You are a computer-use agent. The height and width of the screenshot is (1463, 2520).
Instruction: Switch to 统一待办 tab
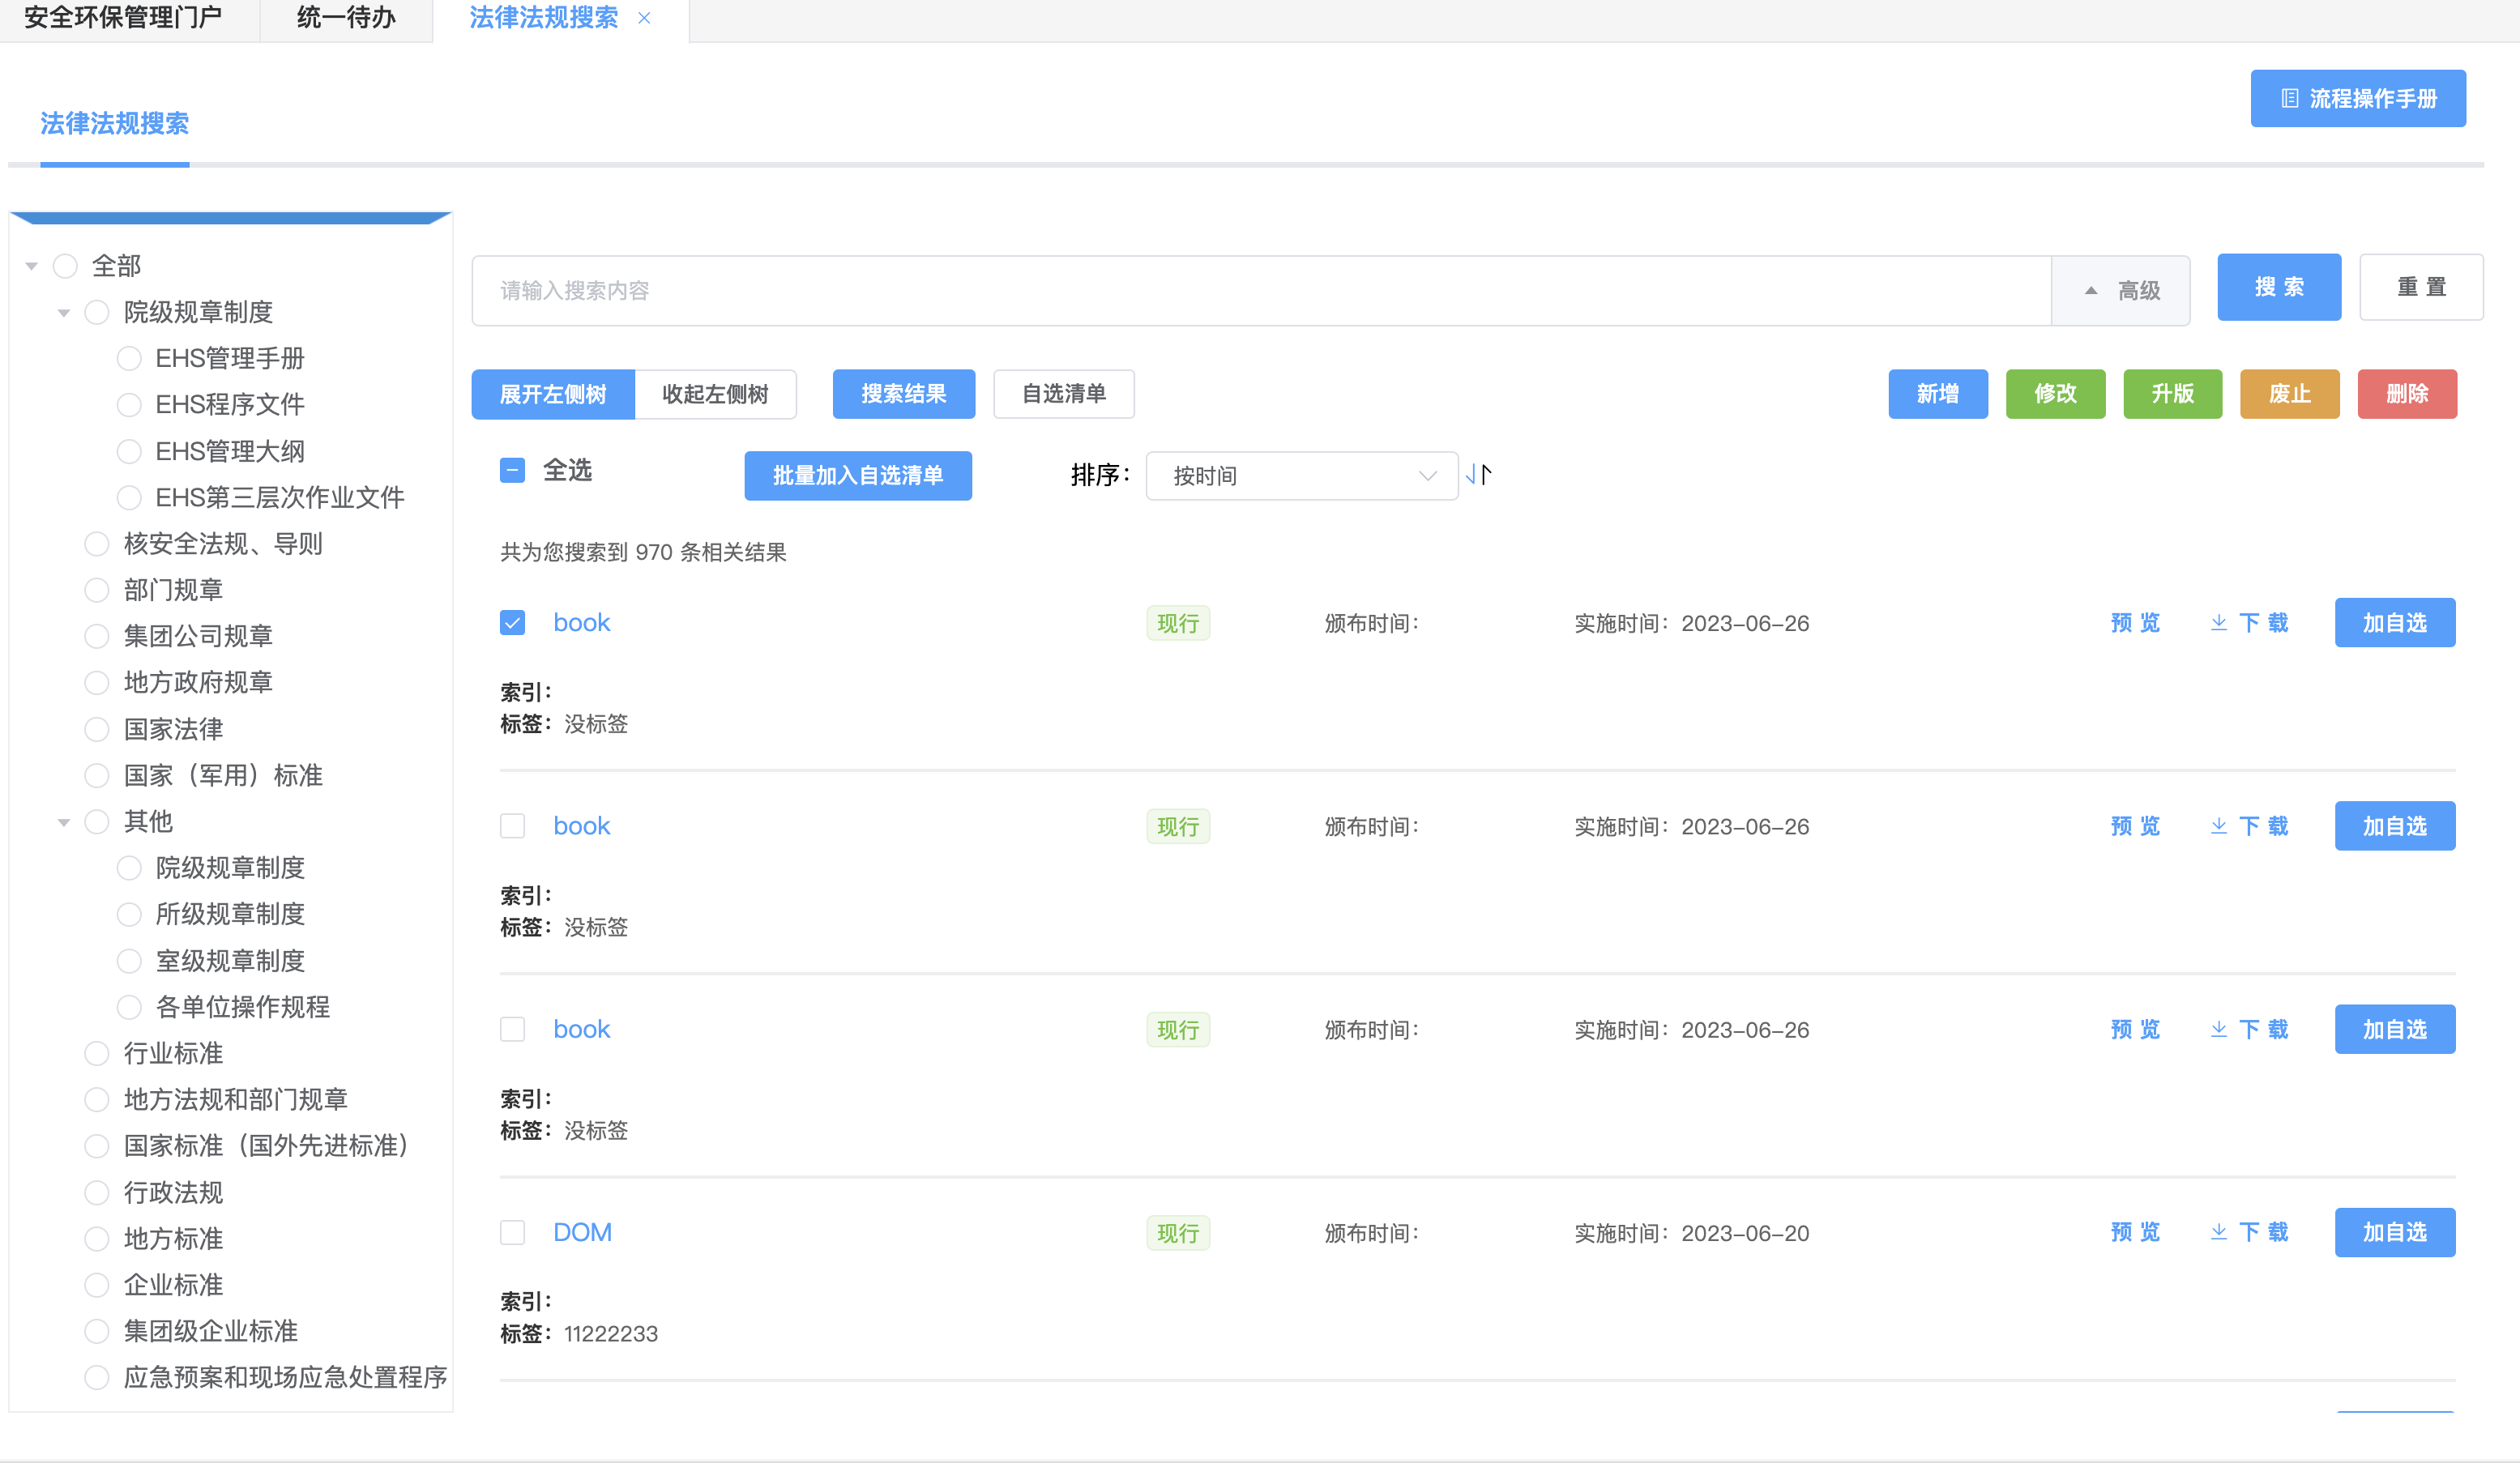tap(346, 18)
